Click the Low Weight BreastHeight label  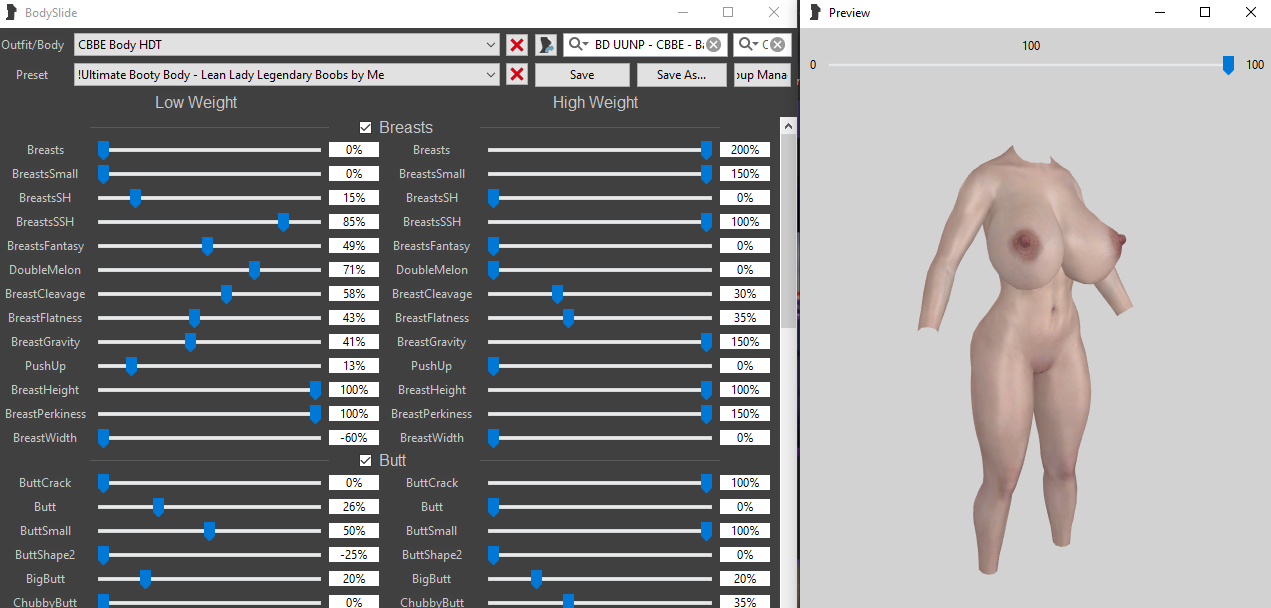pos(45,390)
